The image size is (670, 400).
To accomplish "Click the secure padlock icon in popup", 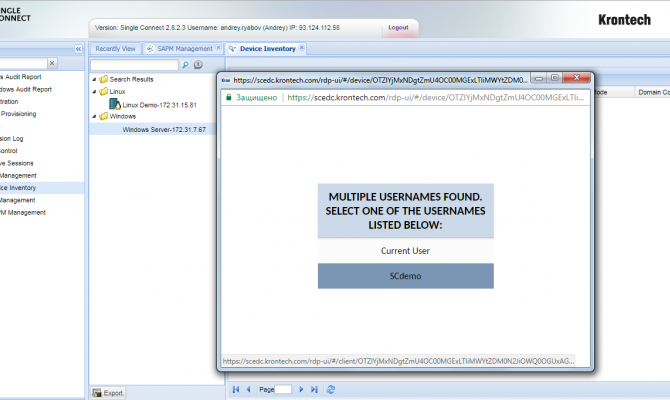I will pos(229,97).
